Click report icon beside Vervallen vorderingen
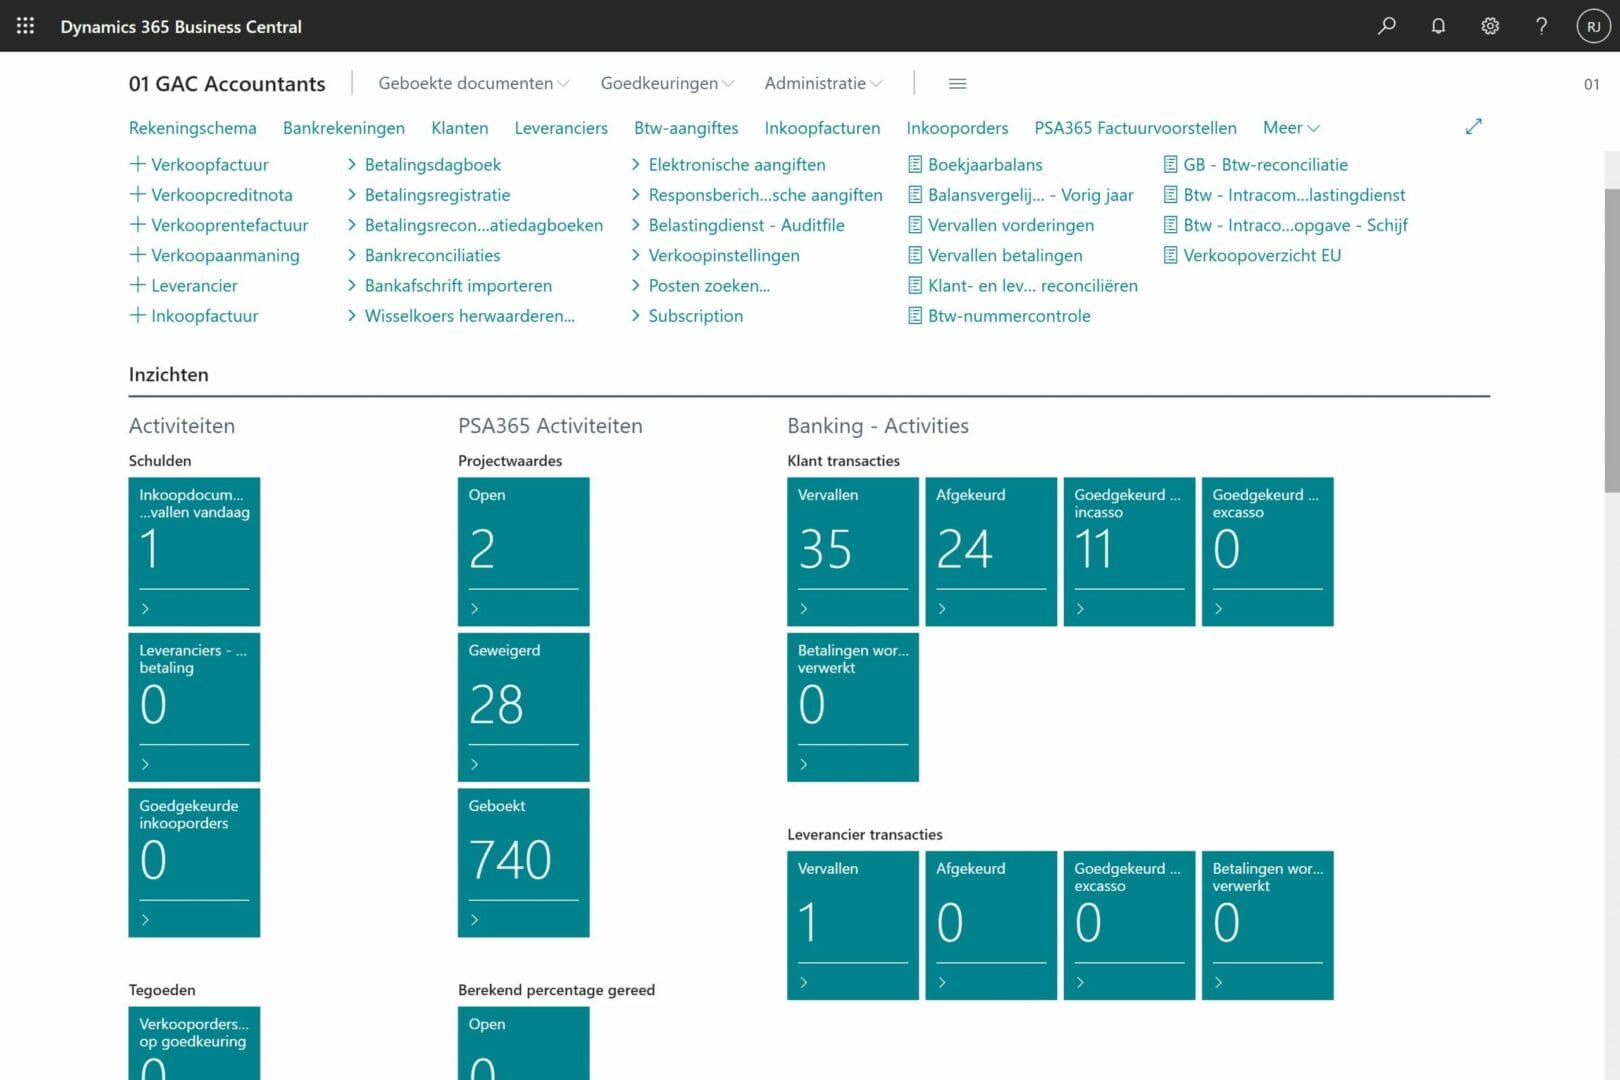The height and width of the screenshot is (1080, 1620). (915, 225)
